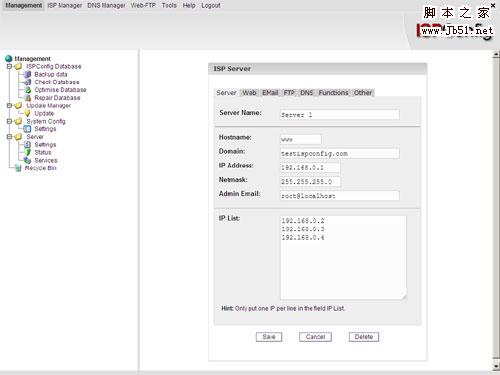Click the IP Address input field

(310, 167)
